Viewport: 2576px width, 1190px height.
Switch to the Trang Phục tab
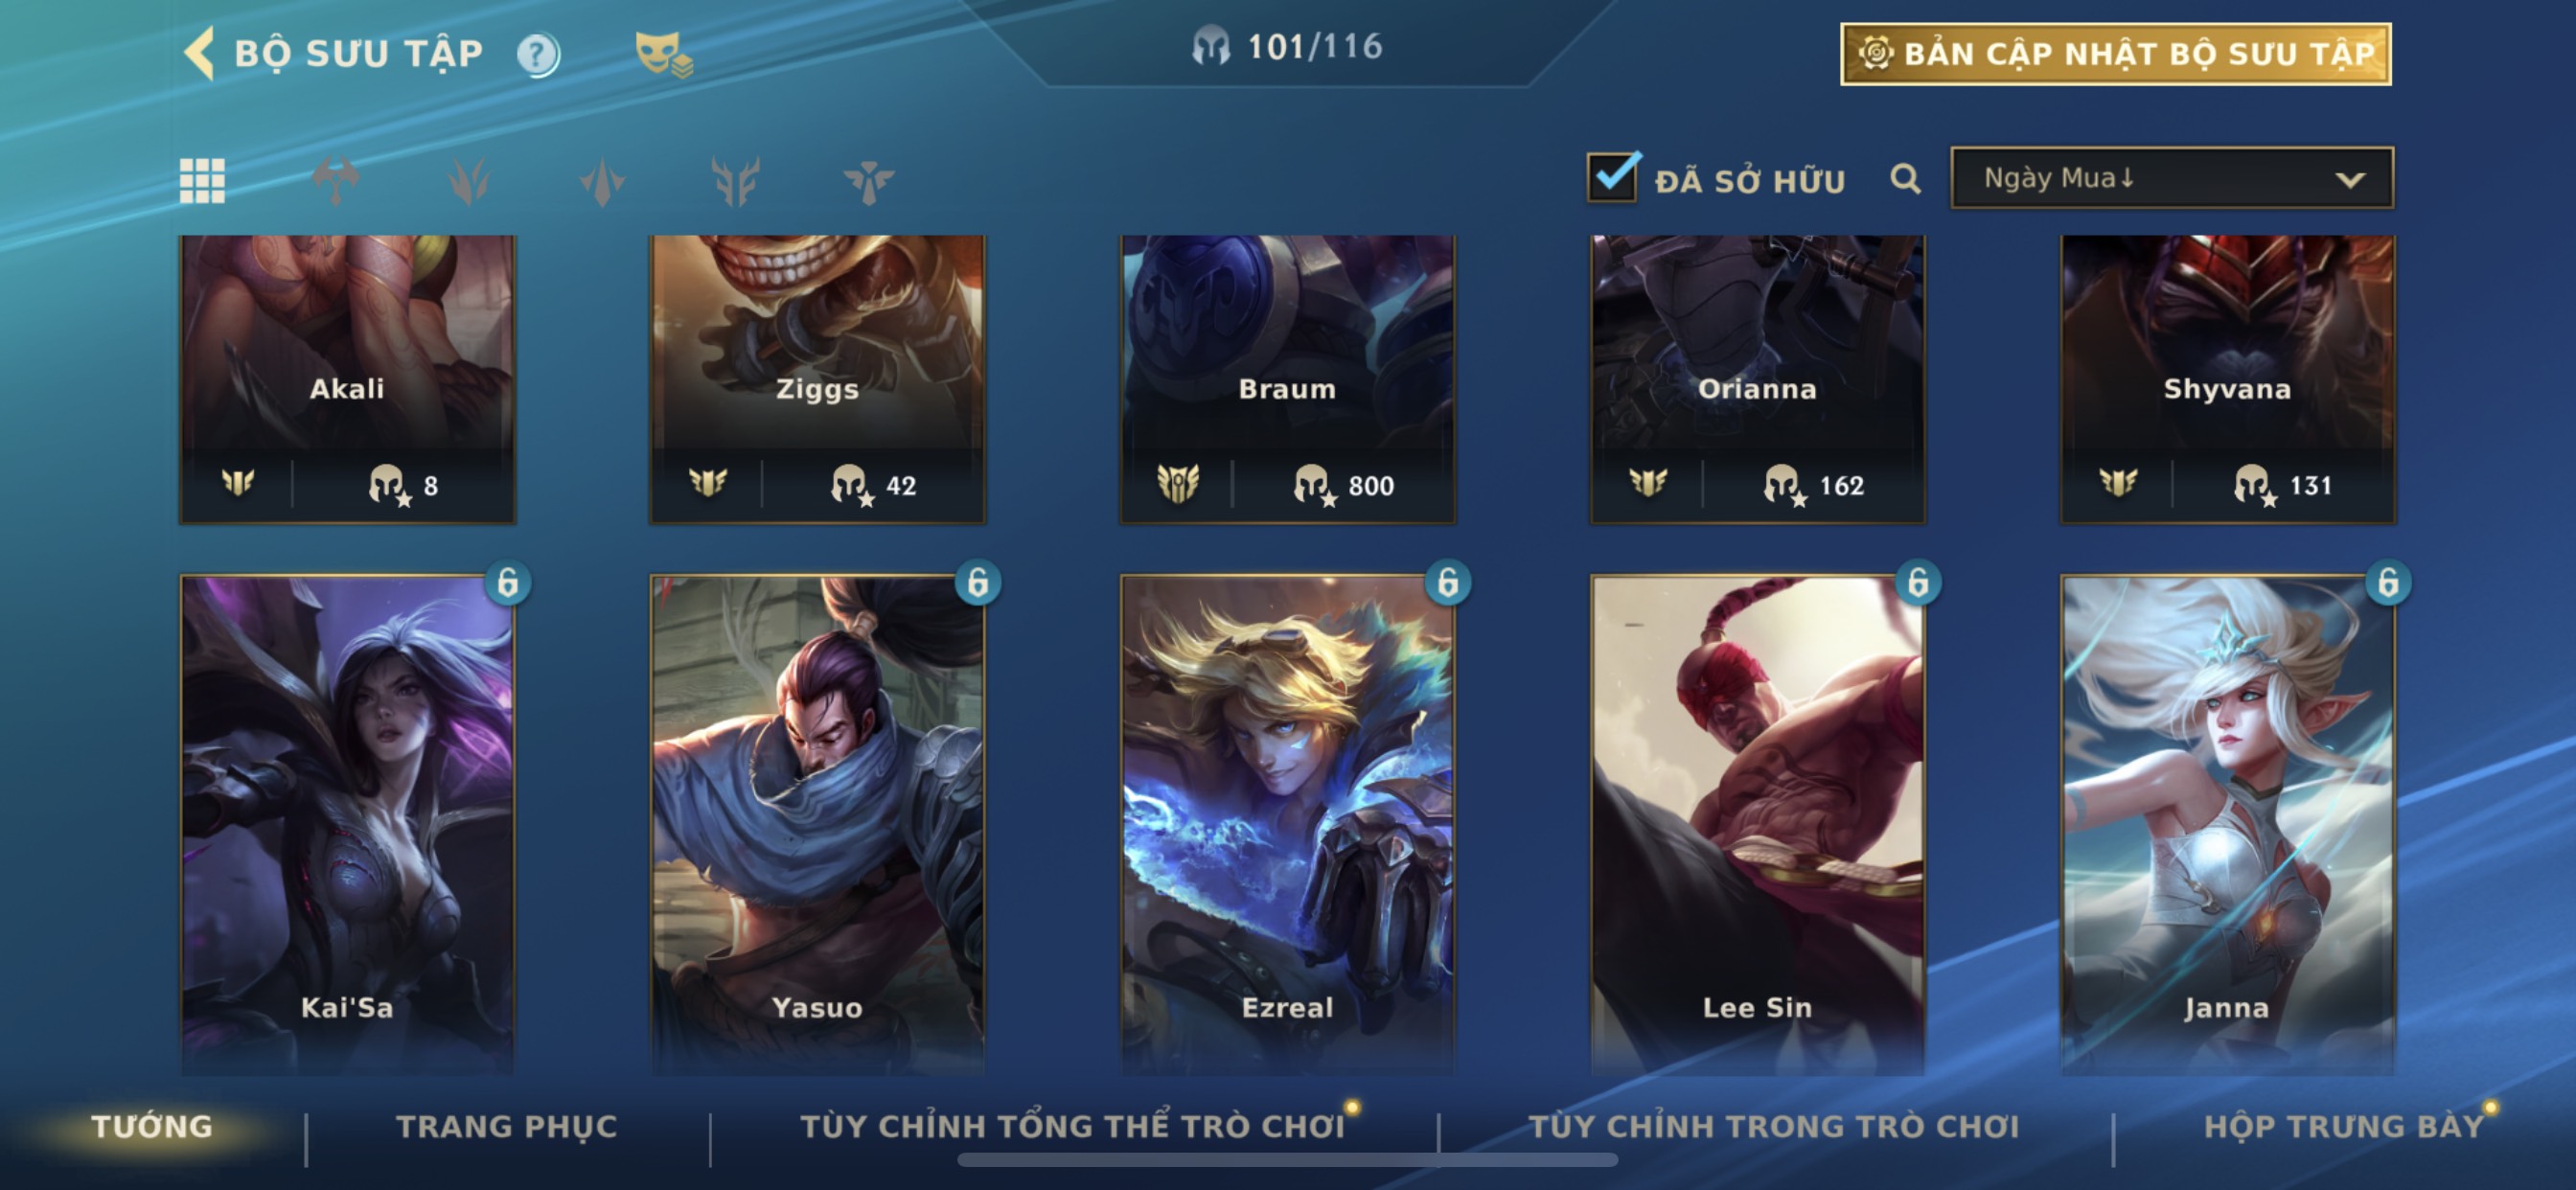[507, 1126]
